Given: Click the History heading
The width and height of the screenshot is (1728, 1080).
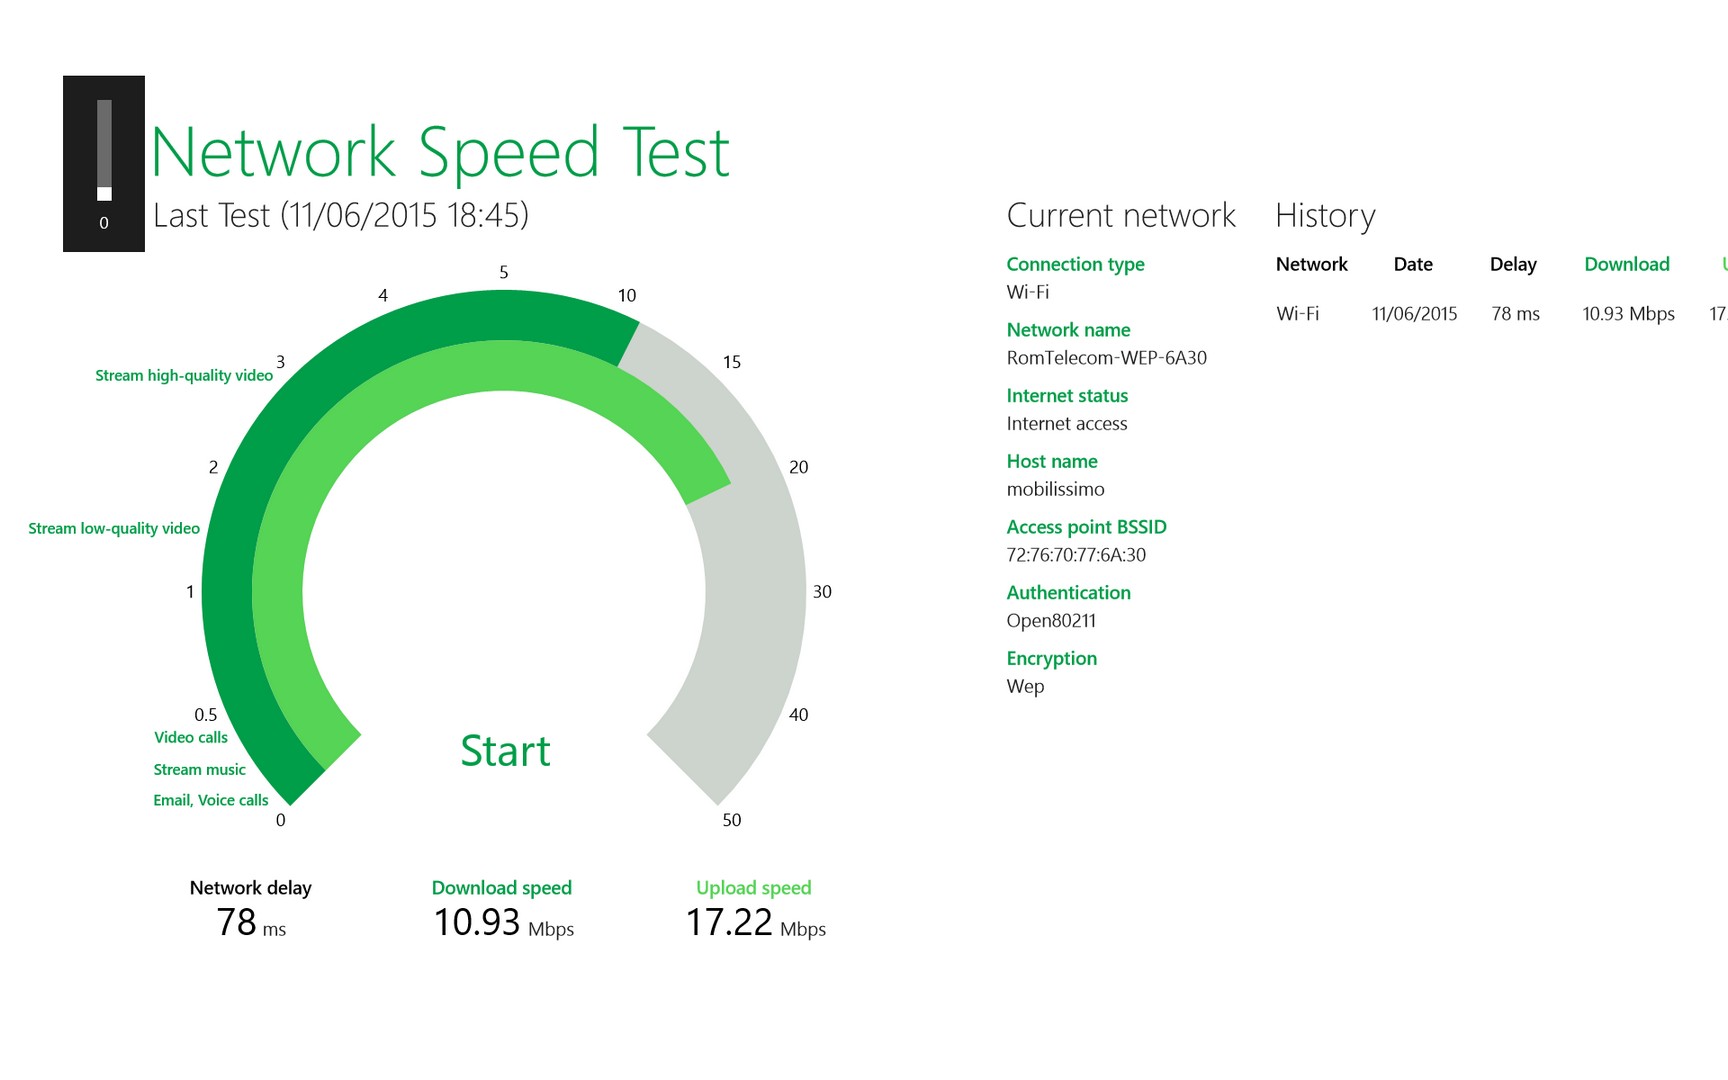Looking at the screenshot, I should pyautogui.click(x=1325, y=216).
